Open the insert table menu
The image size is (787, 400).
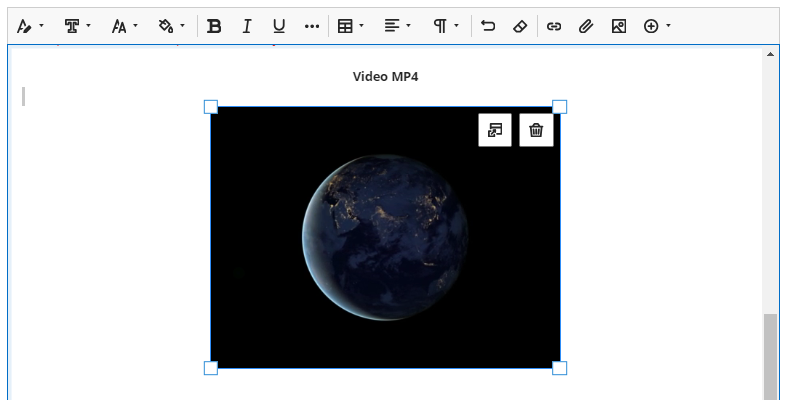click(x=350, y=27)
